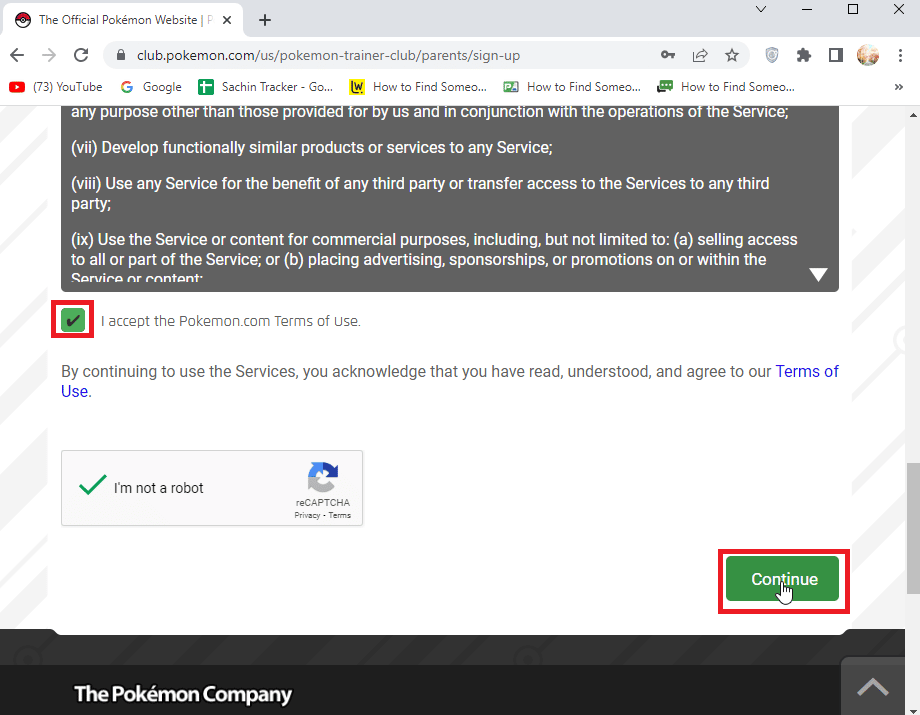Viewport: 920px width, 715px height.
Task: Open the Terms of Use link
Action: pos(807,371)
